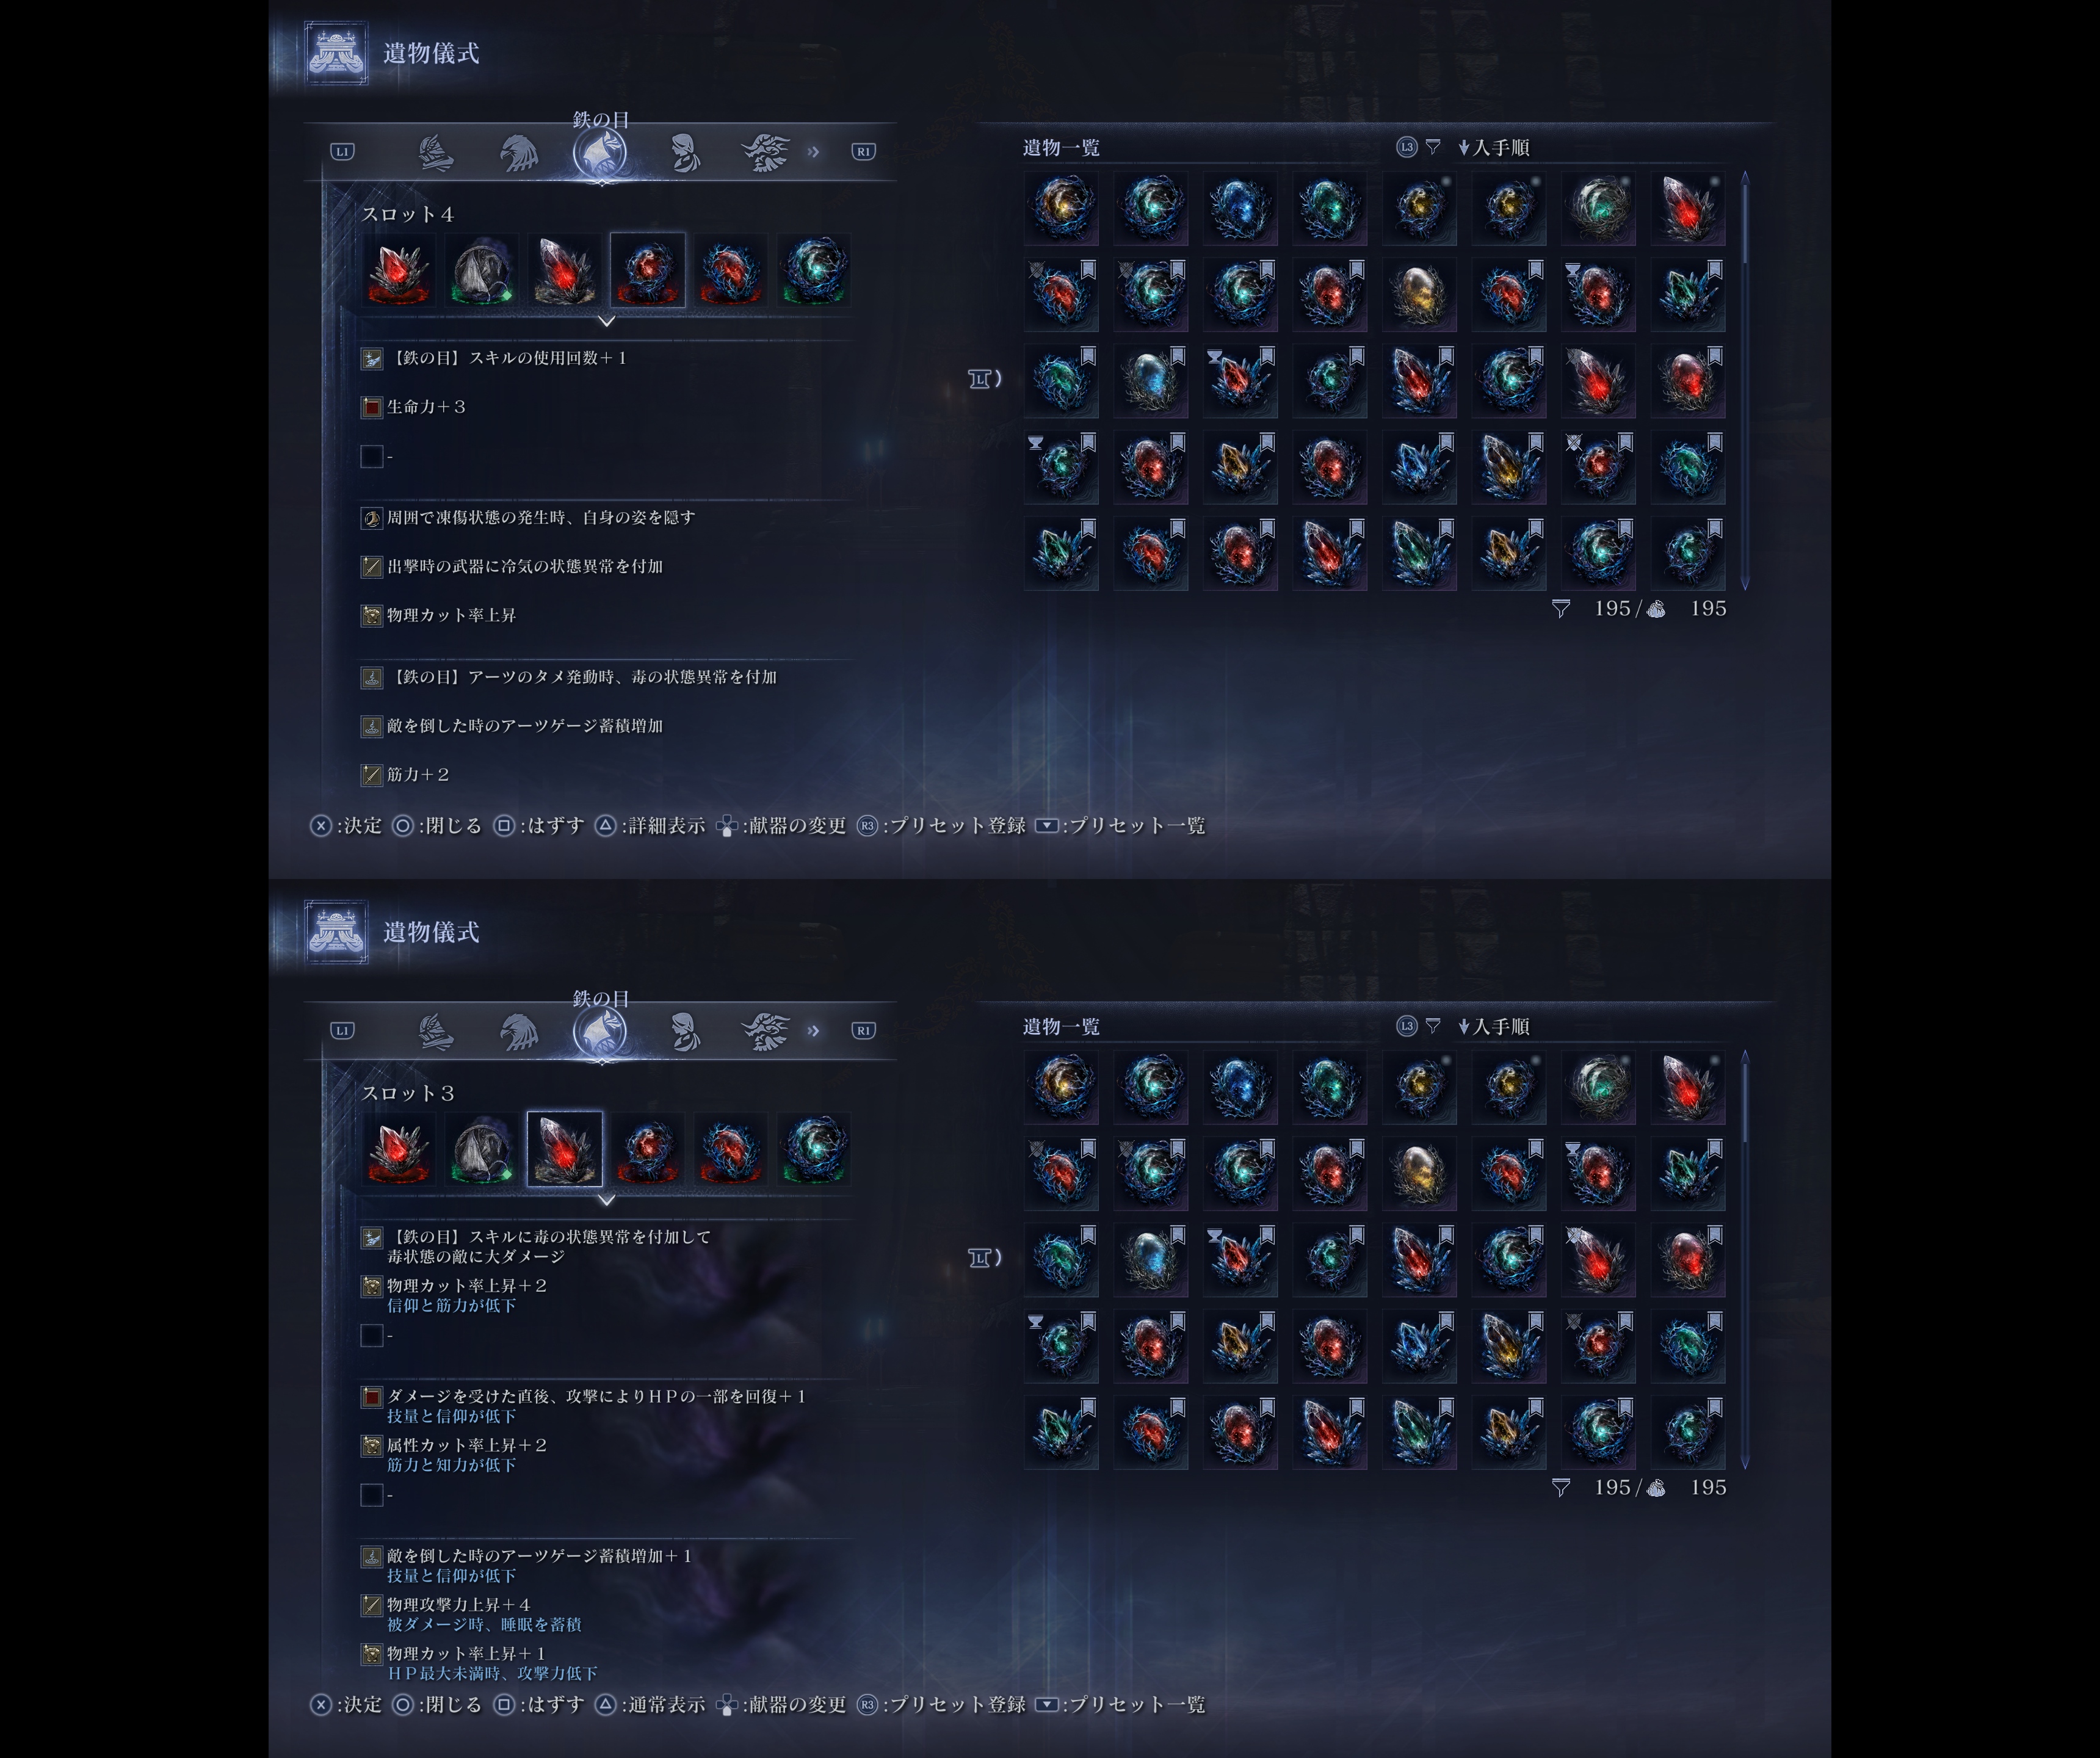2100x1758 pixels.
Task: Choose the dark helmet relic in スロット4 row
Action: pyautogui.click(x=482, y=270)
